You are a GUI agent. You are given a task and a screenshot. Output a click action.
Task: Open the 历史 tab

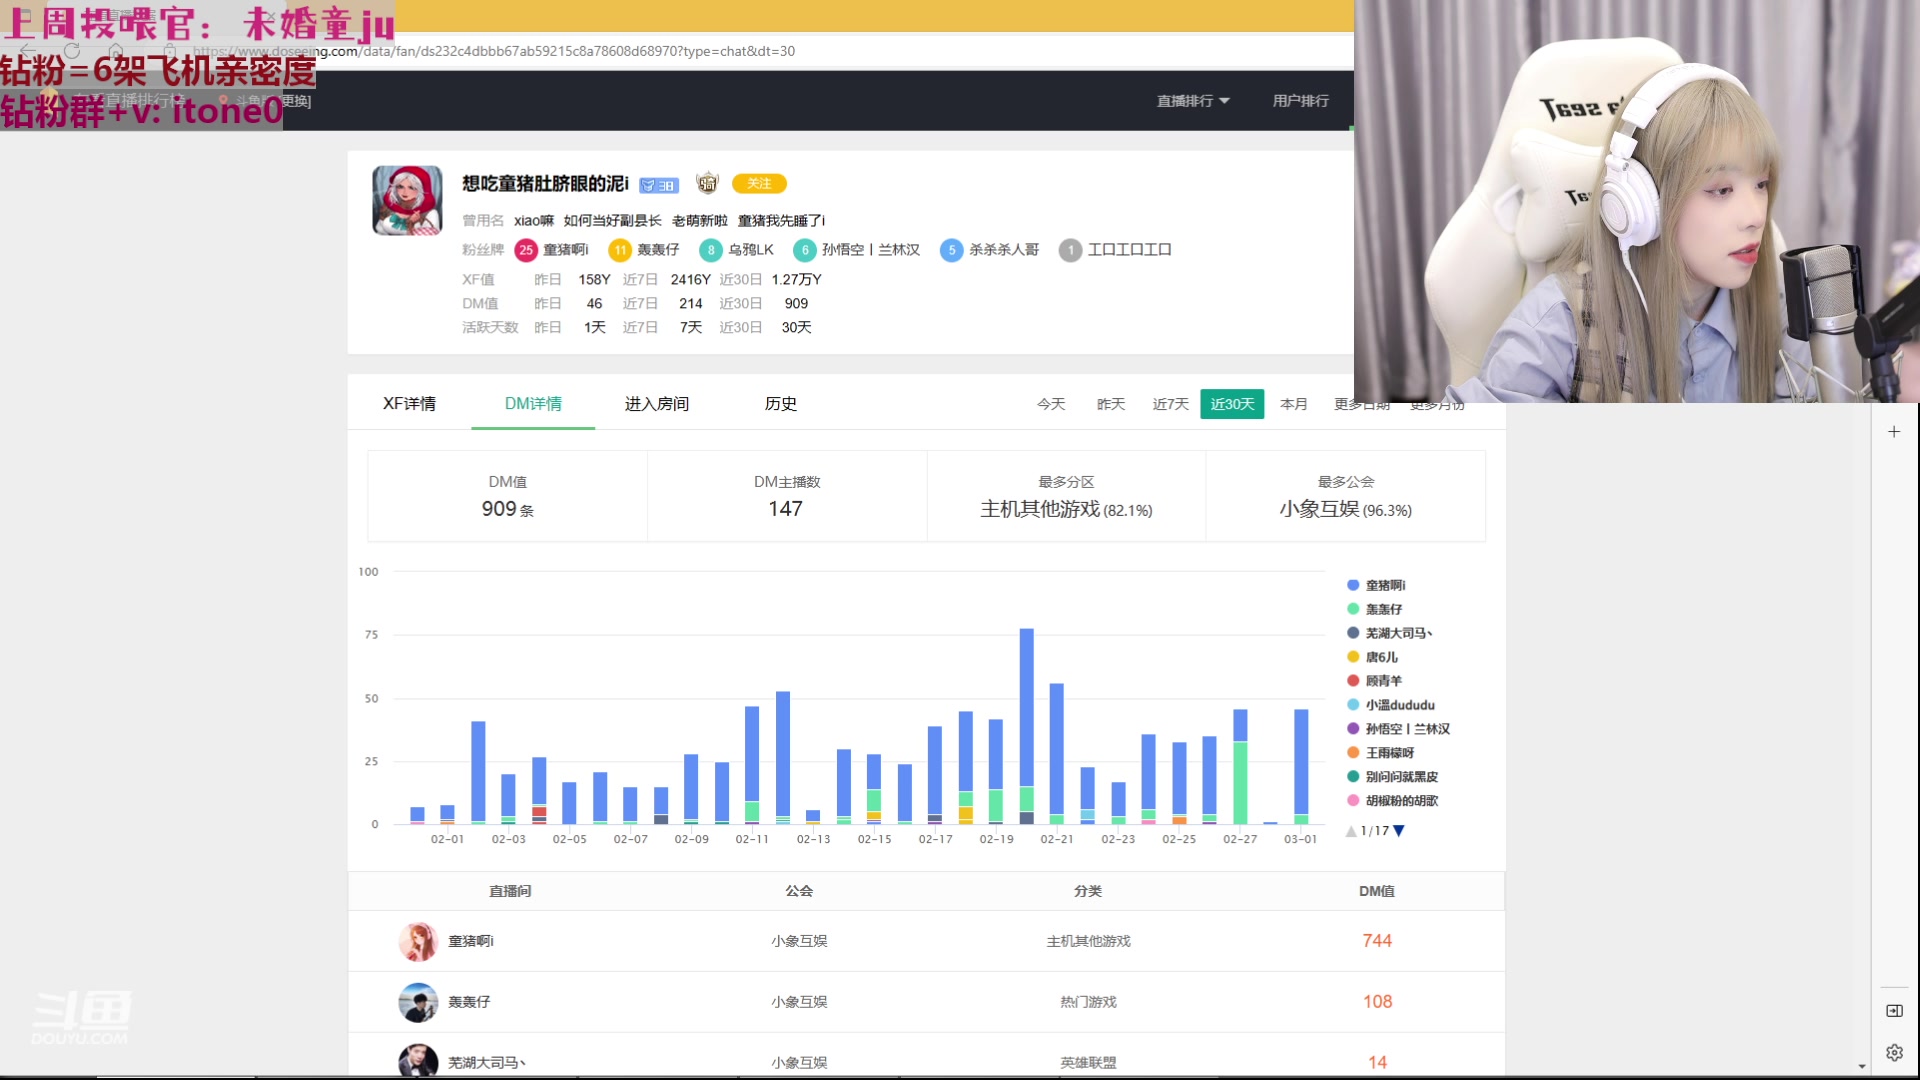pyautogui.click(x=780, y=404)
